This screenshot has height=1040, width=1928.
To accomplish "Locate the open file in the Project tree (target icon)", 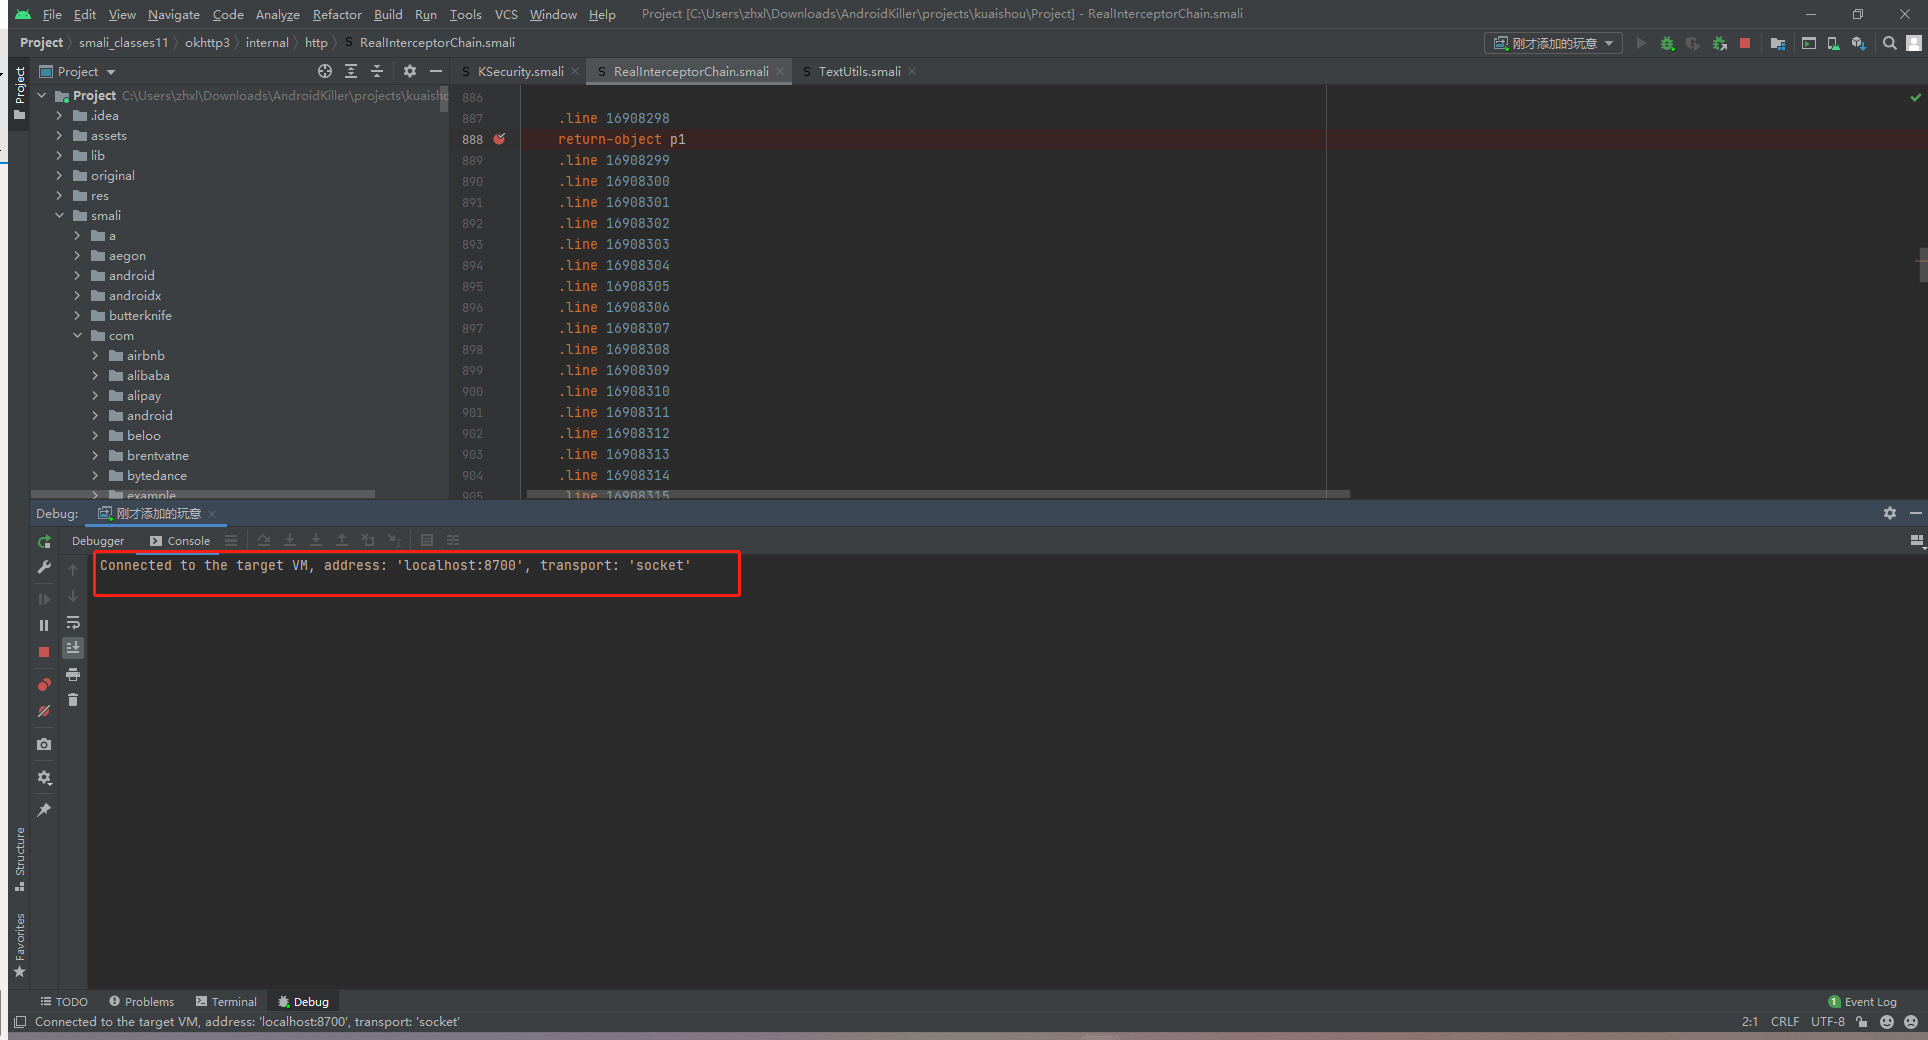I will [x=325, y=71].
